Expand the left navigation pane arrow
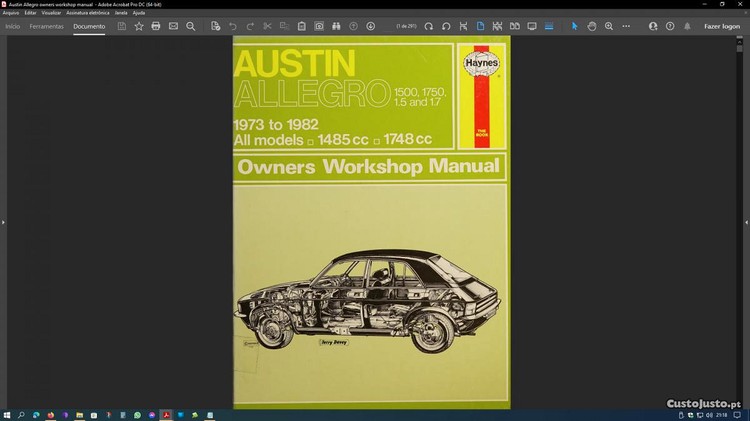Image resolution: width=750 pixels, height=421 pixels. 3,222
